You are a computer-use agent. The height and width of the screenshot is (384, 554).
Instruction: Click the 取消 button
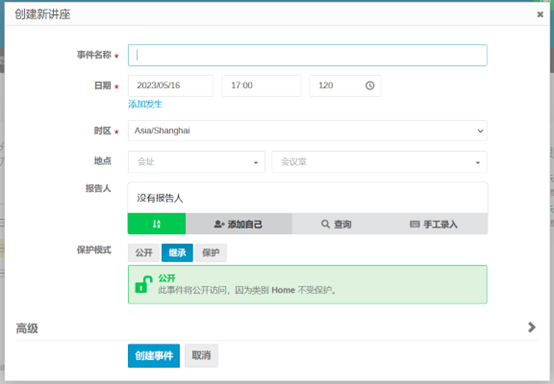click(x=201, y=356)
